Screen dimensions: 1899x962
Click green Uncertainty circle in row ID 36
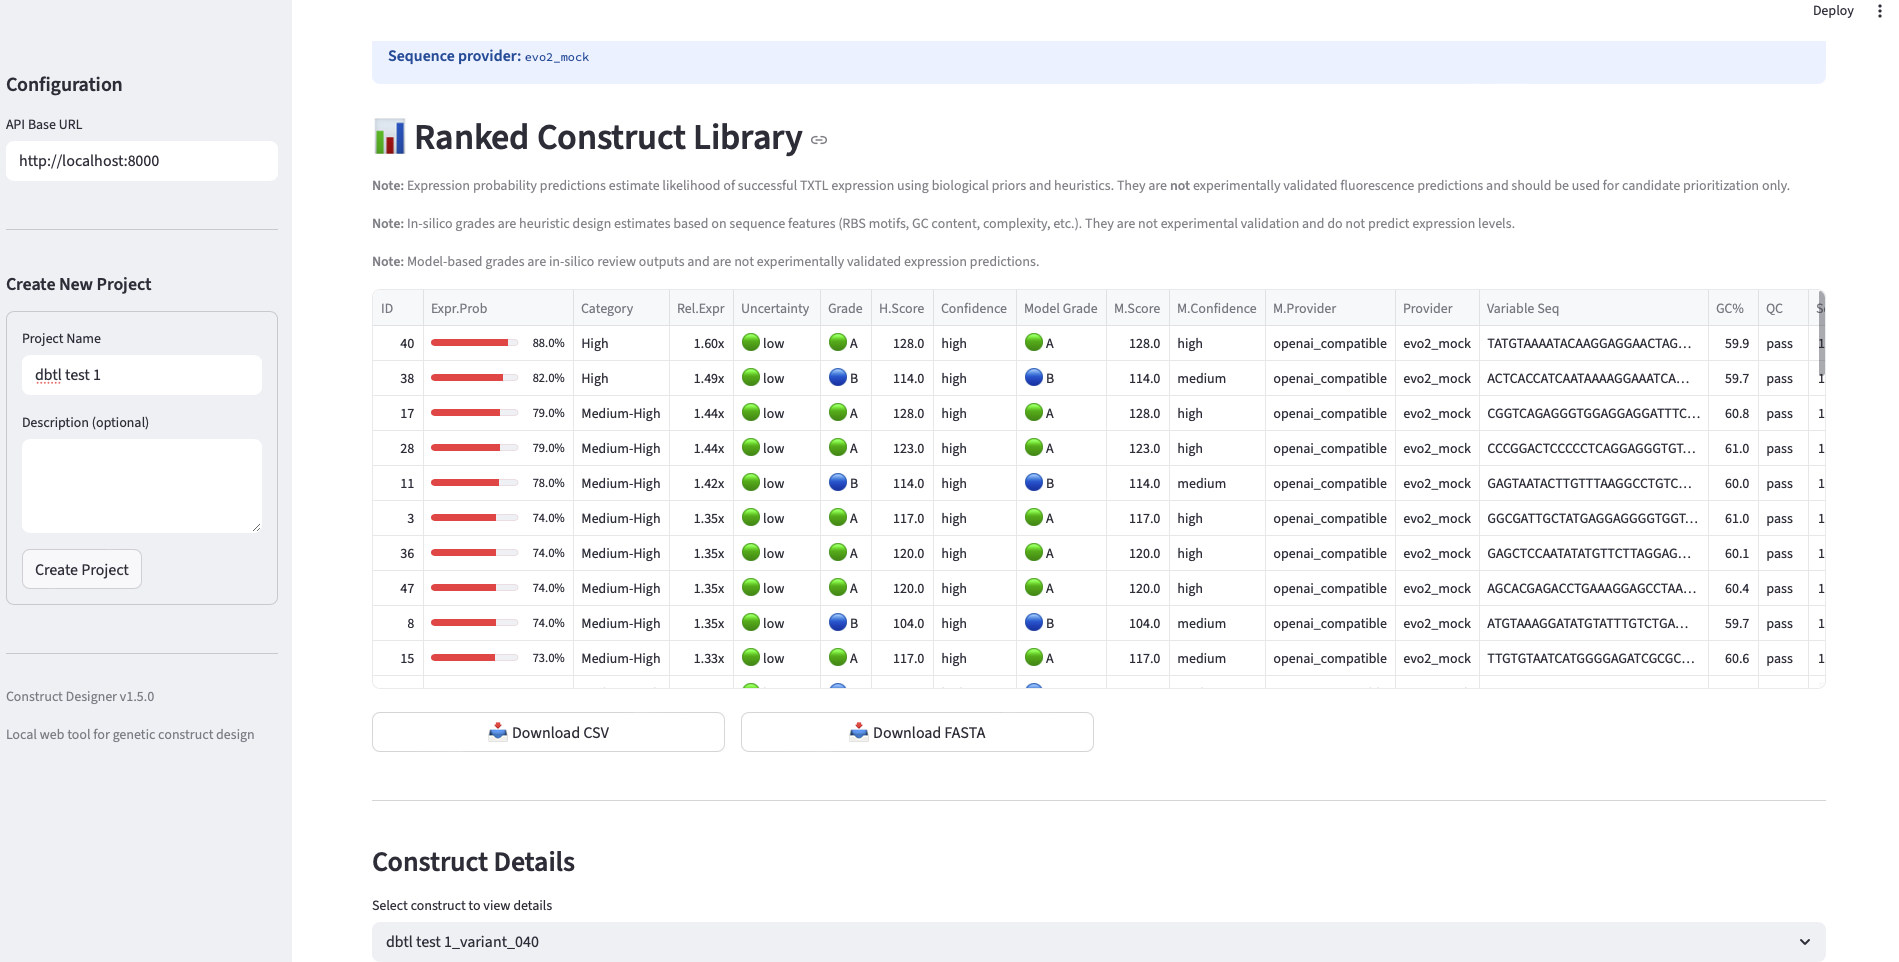coord(751,553)
